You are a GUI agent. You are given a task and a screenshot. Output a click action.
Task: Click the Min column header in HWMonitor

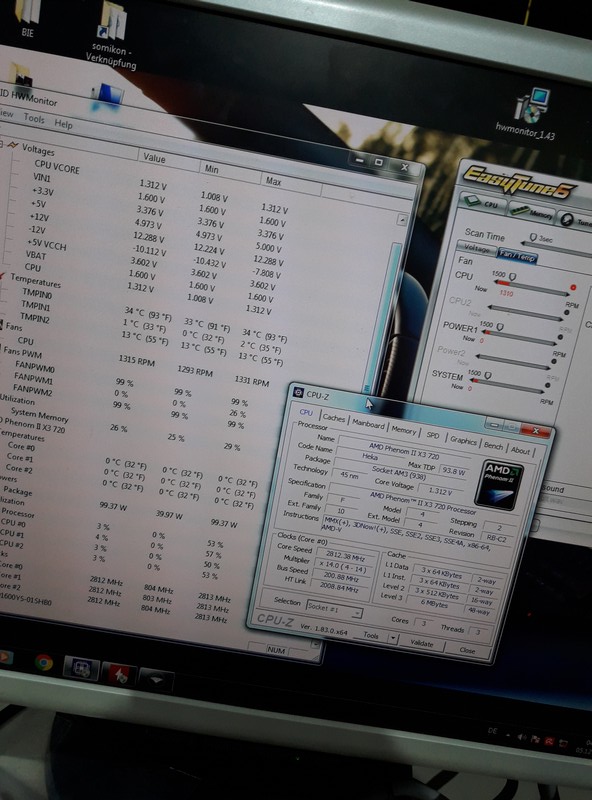point(230,173)
